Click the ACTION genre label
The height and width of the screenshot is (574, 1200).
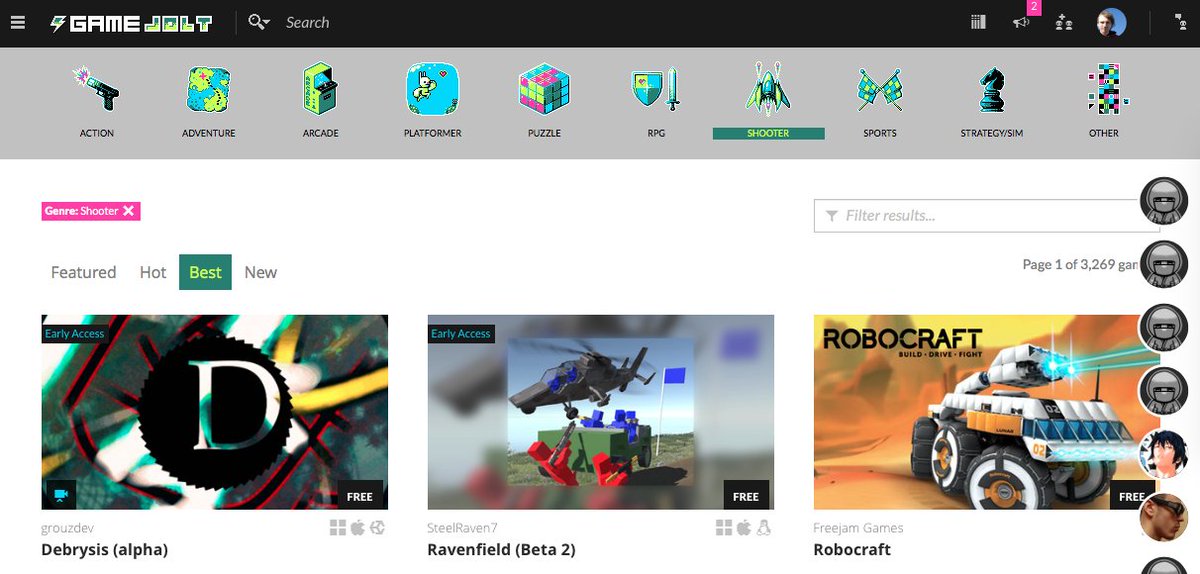click(x=97, y=133)
